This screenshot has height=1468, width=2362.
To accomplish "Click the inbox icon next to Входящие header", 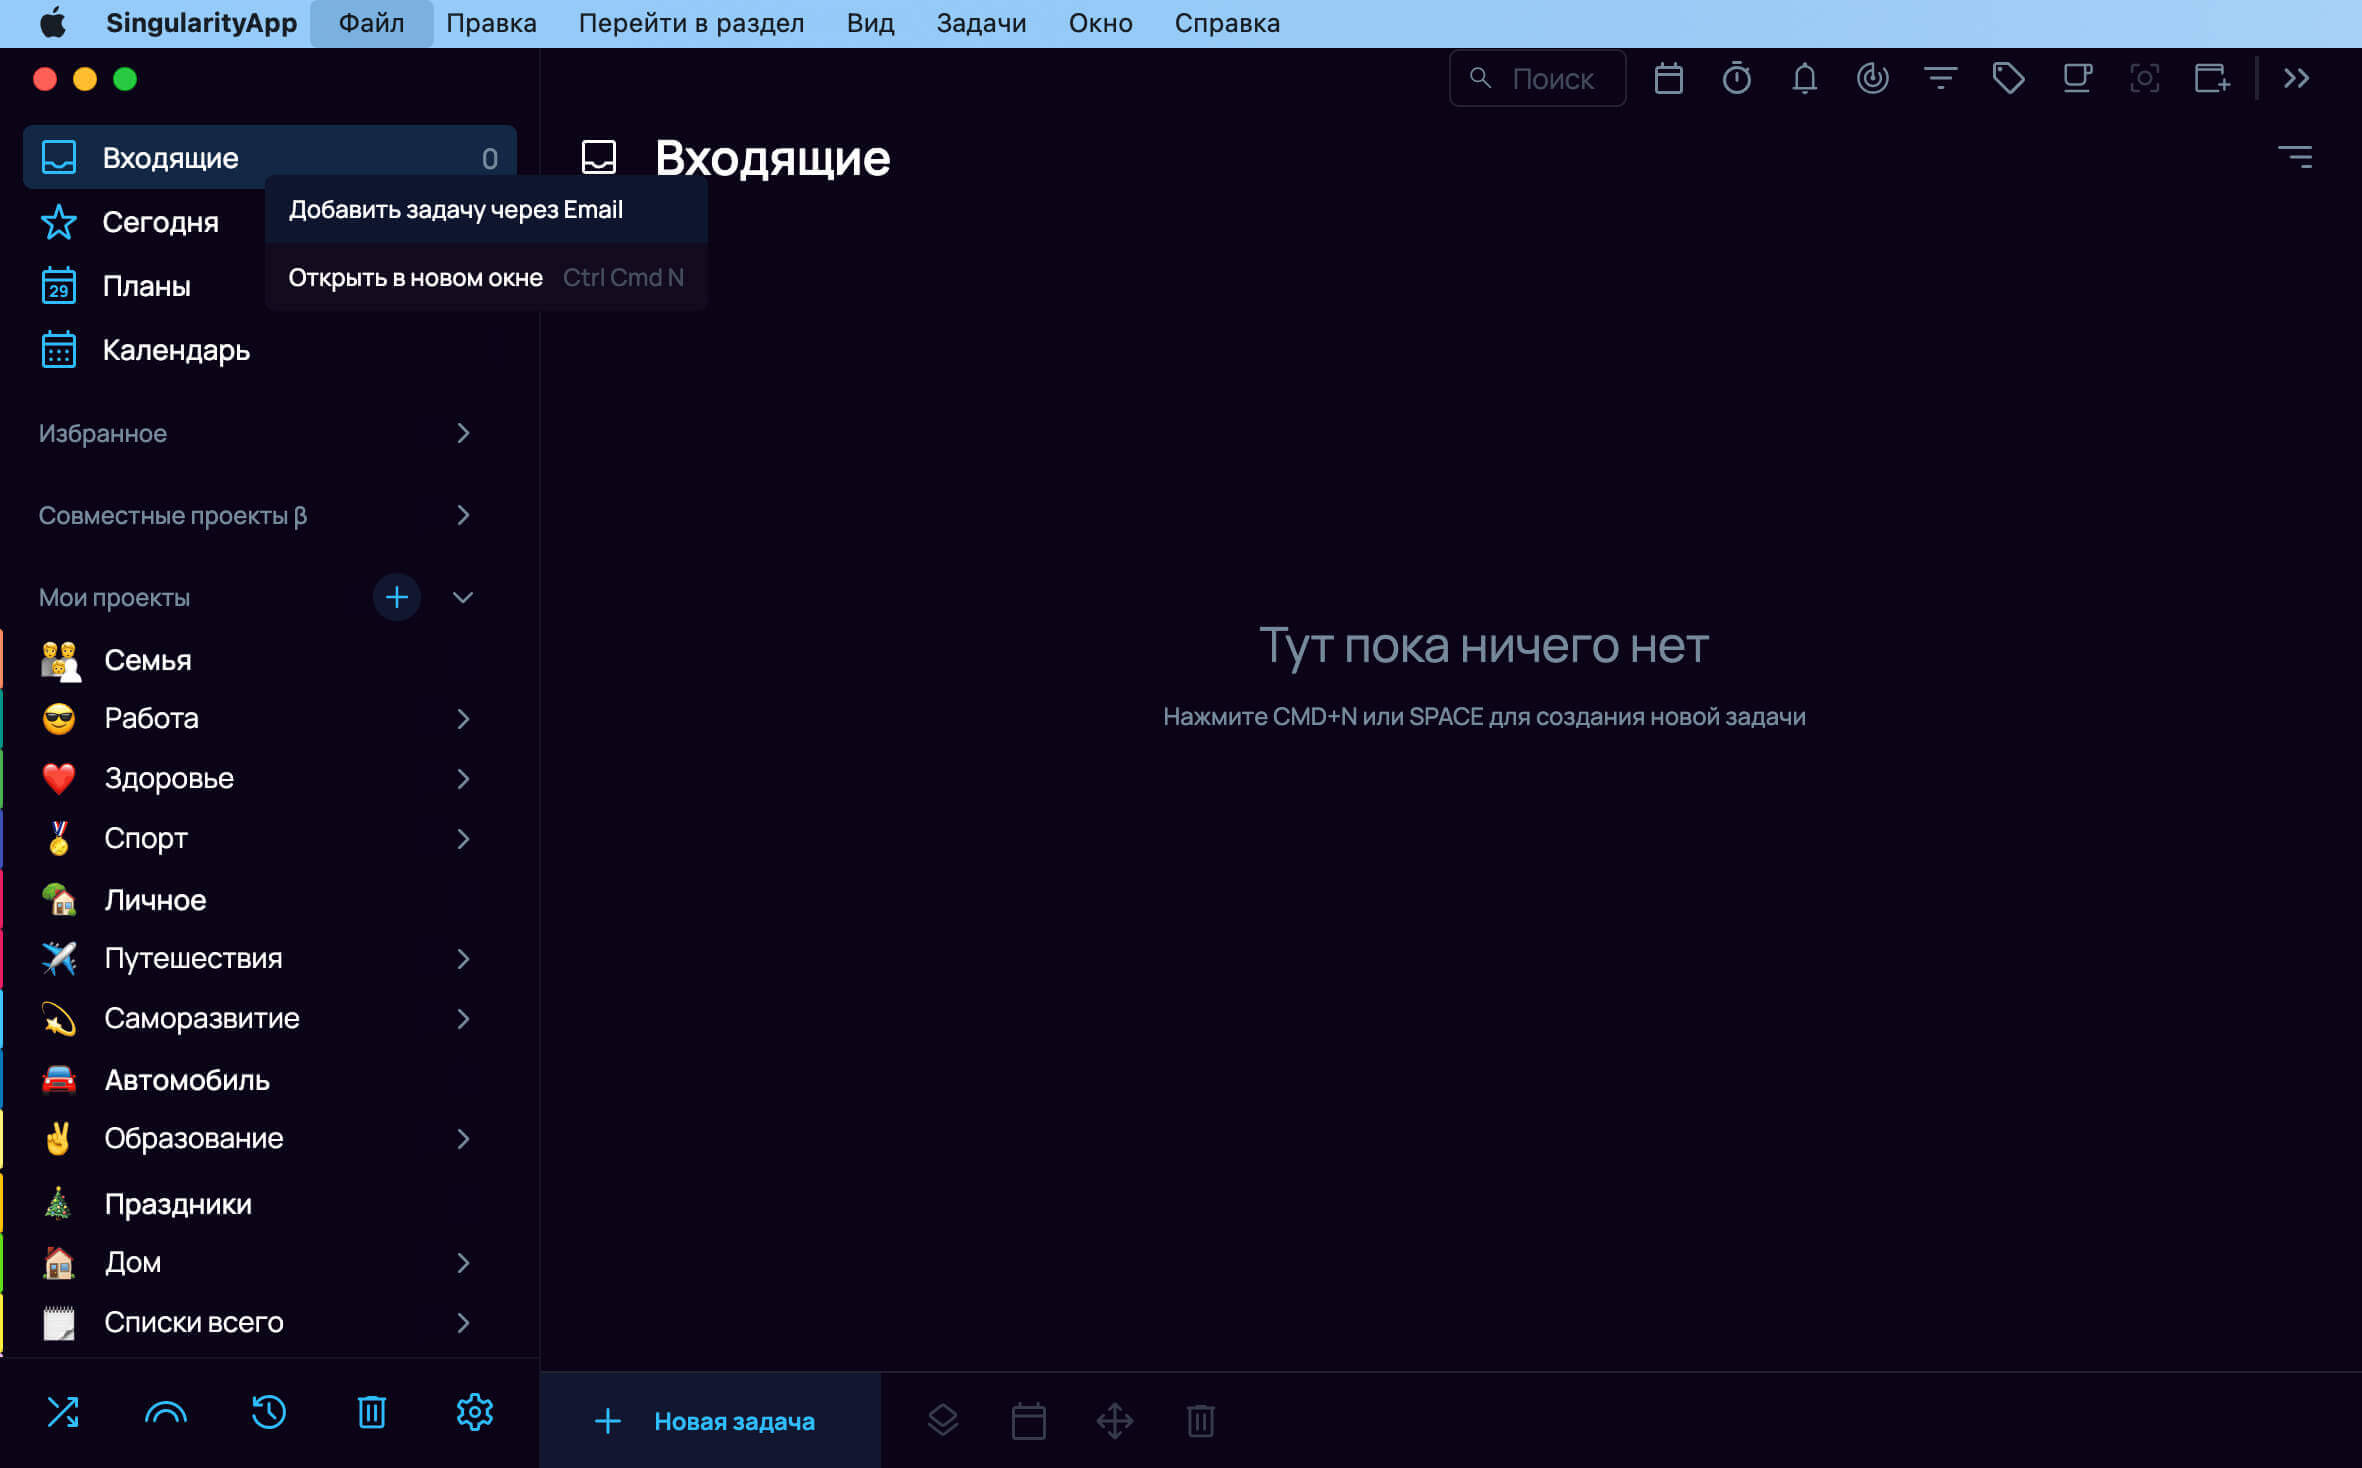I will point(598,157).
